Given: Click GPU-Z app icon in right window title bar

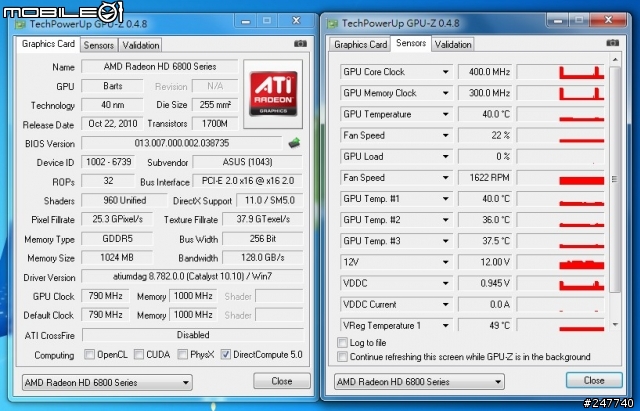Looking at the screenshot, I should click(332, 24).
